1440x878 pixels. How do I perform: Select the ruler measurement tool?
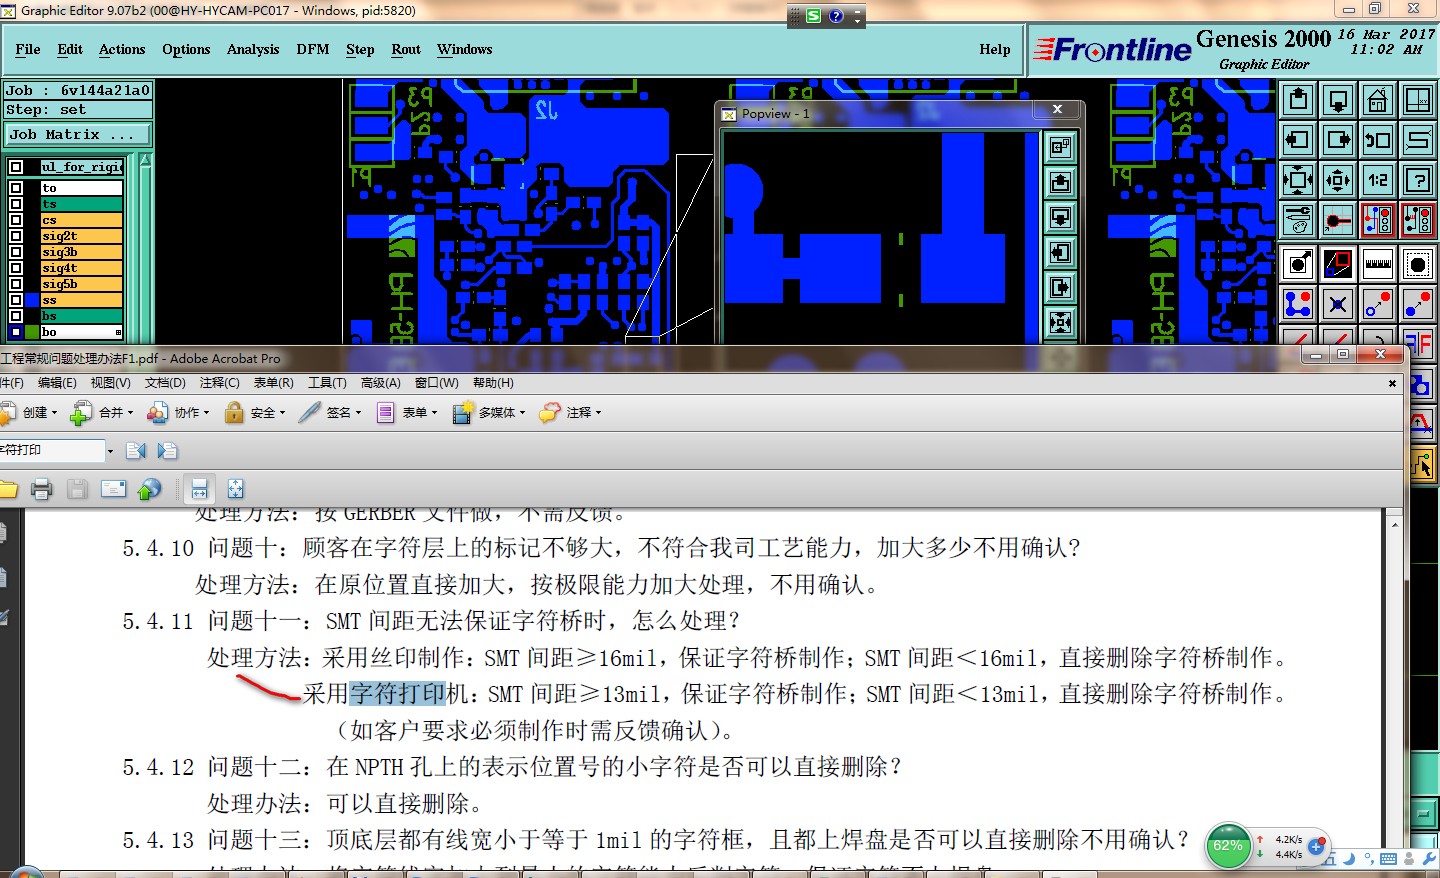pos(1378,264)
